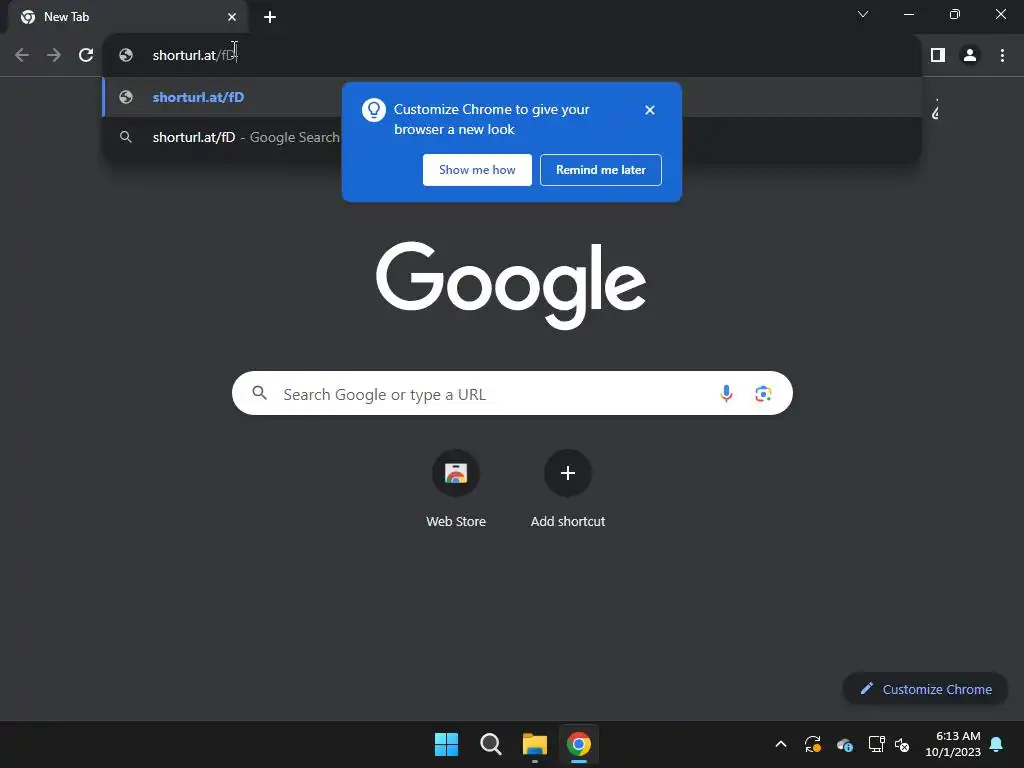The width and height of the screenshot is (1024, 768).
Task: Click the Chrome taskbar icon
Action: 579,744
